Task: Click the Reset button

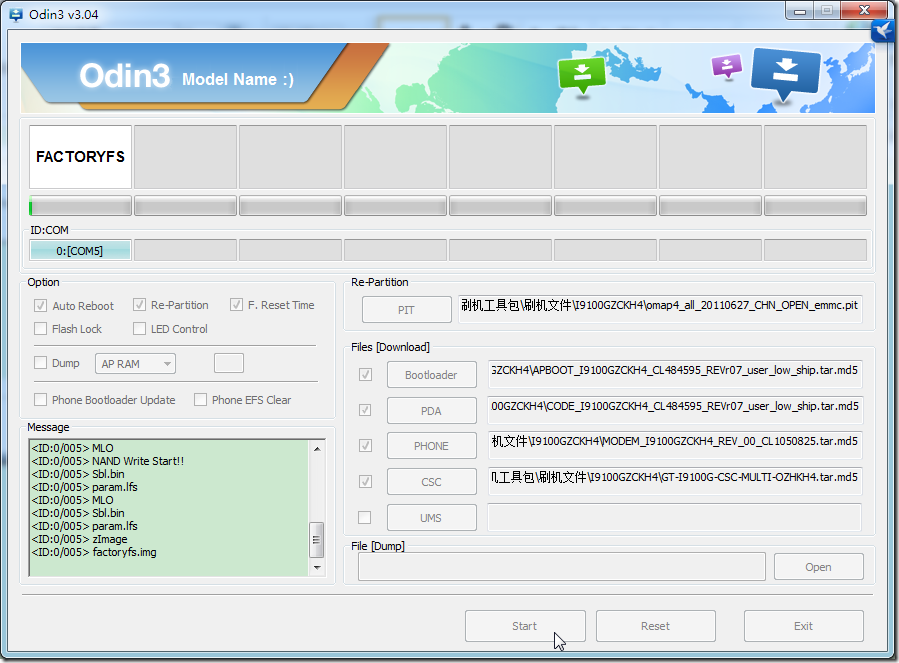Action: pyautogui.click(x=656, y=626)
